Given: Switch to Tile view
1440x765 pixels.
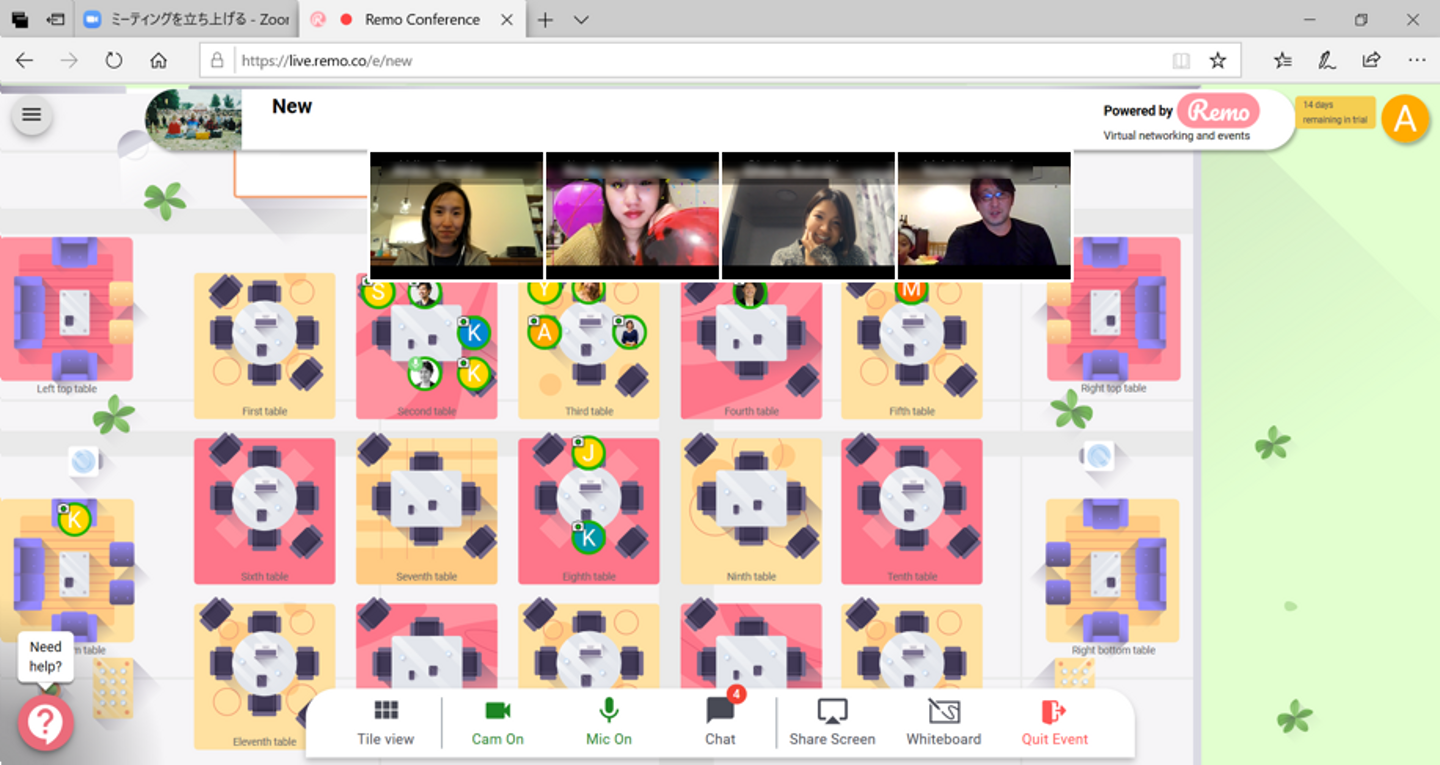Looking at the screenshot, I should pyautogui.click(x=385, y=724).
